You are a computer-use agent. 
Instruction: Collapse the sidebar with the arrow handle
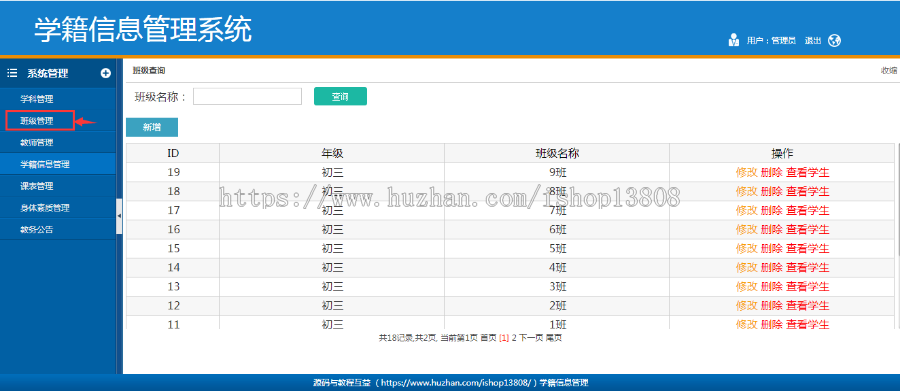119,216
